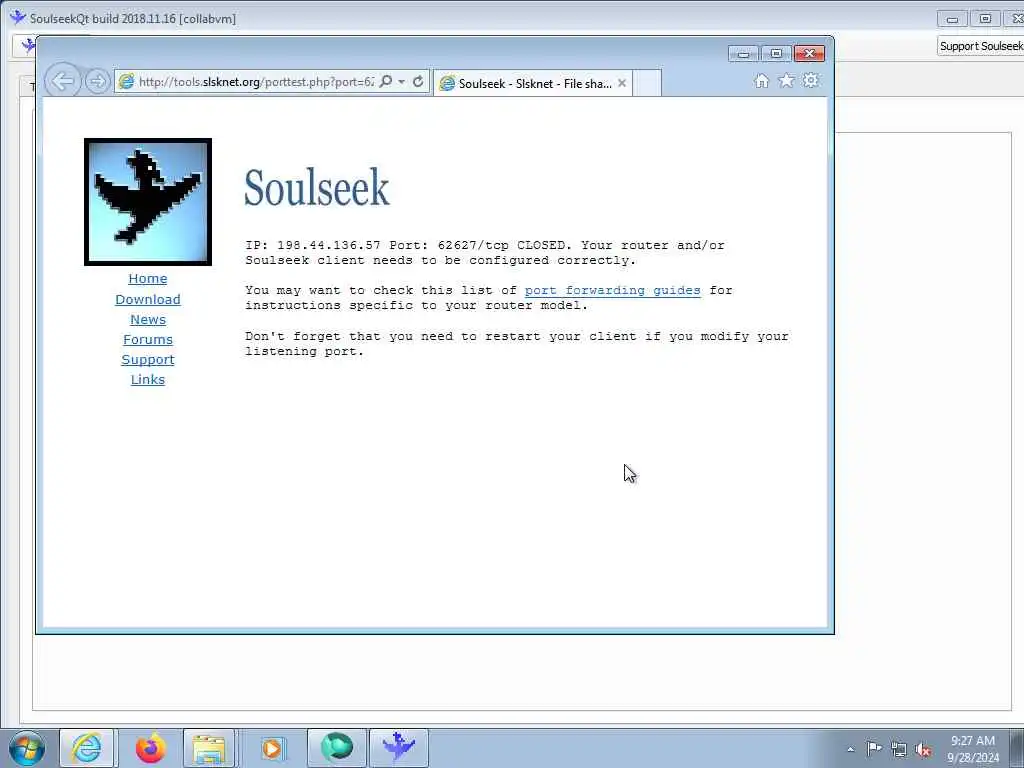Close the Soulseek - Slsknet tab
Screen dimensions: 1024x768
622,83
